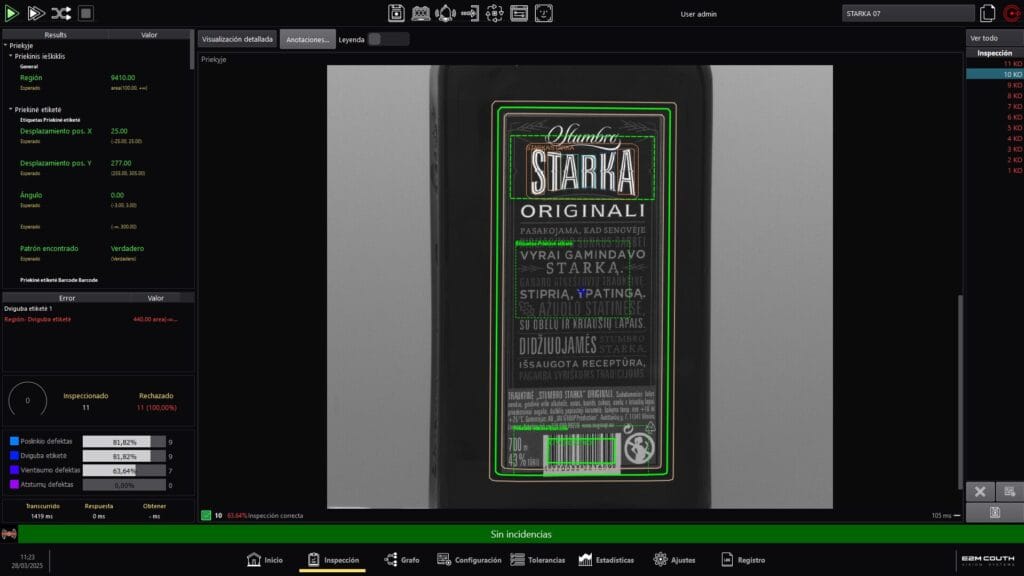
Task: Collapse the Priekyje tree node
Action: tap(5, 45)
